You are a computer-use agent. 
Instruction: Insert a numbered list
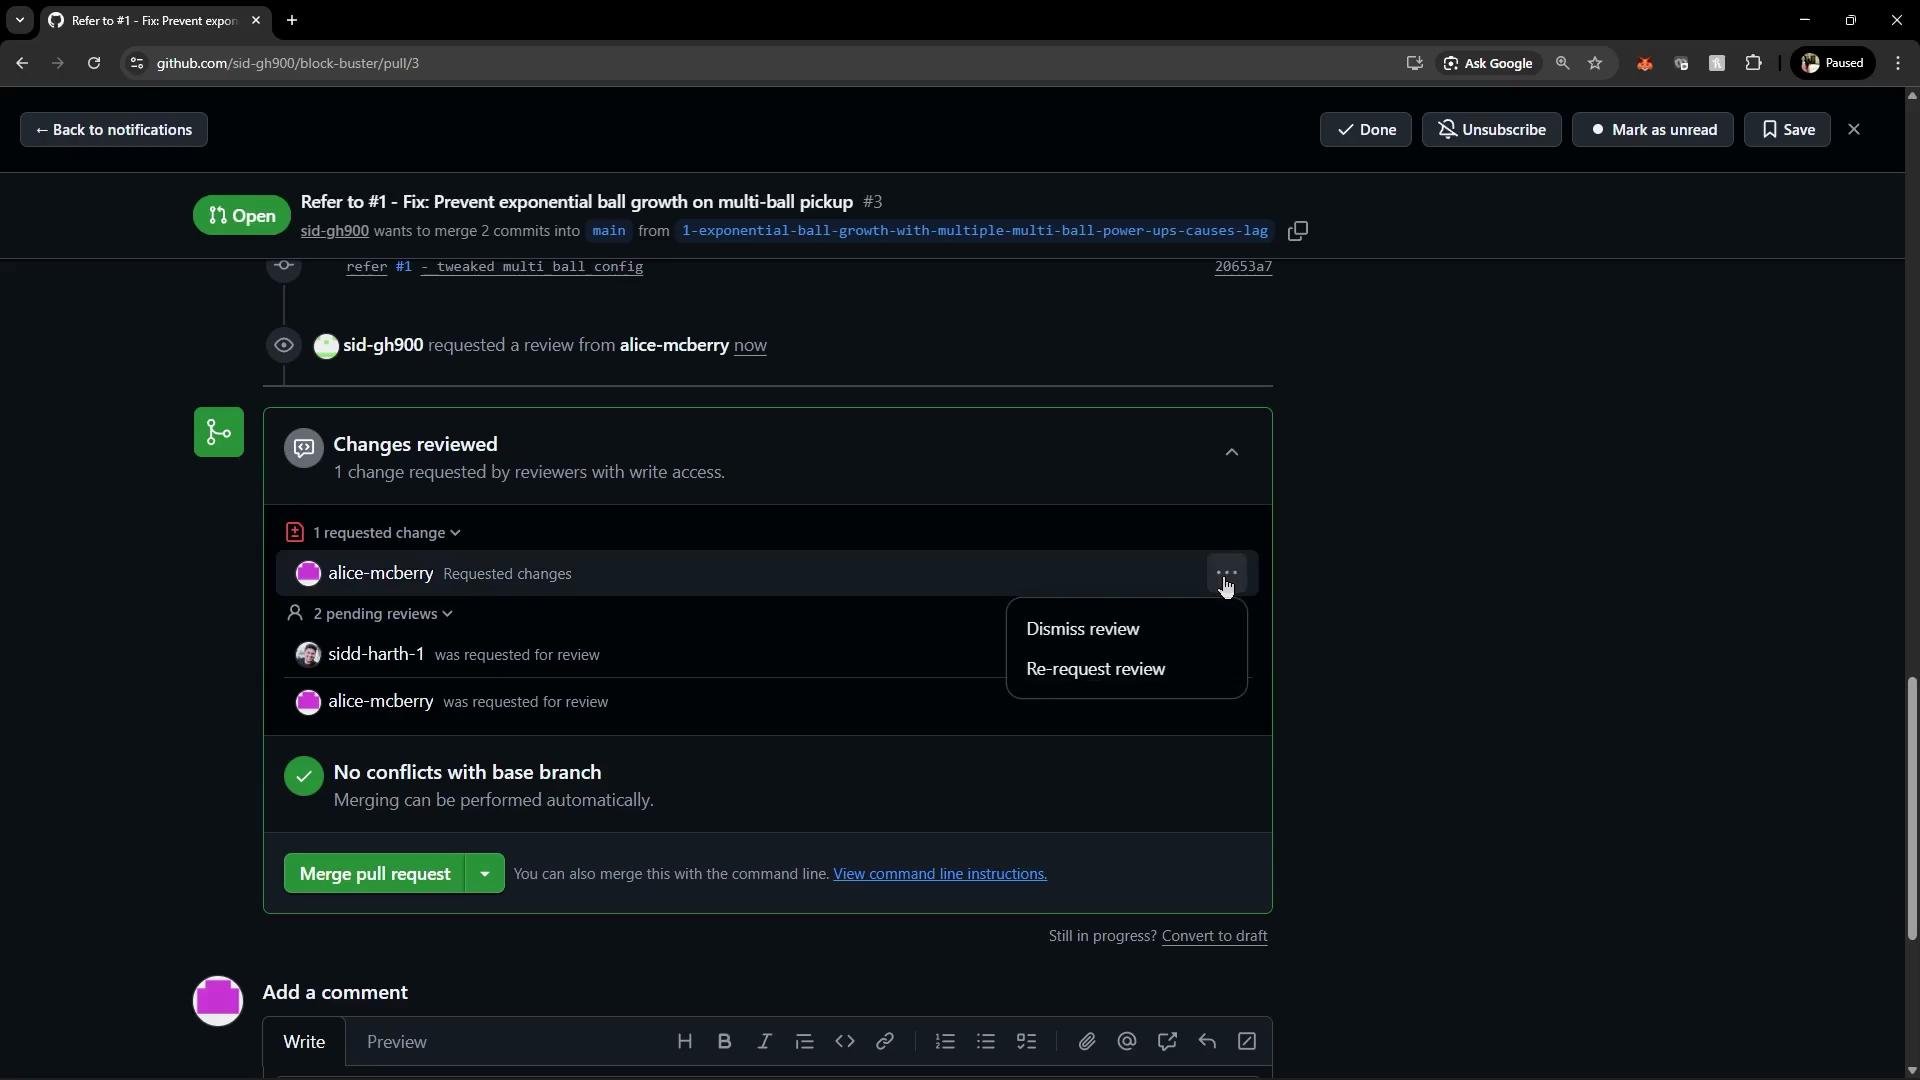pyautogui.click(x=945, y=1042)
